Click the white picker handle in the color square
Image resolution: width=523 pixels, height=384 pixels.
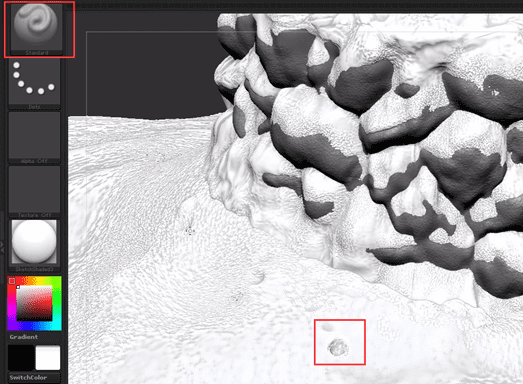pyautogui.click(x=18, y=287)
